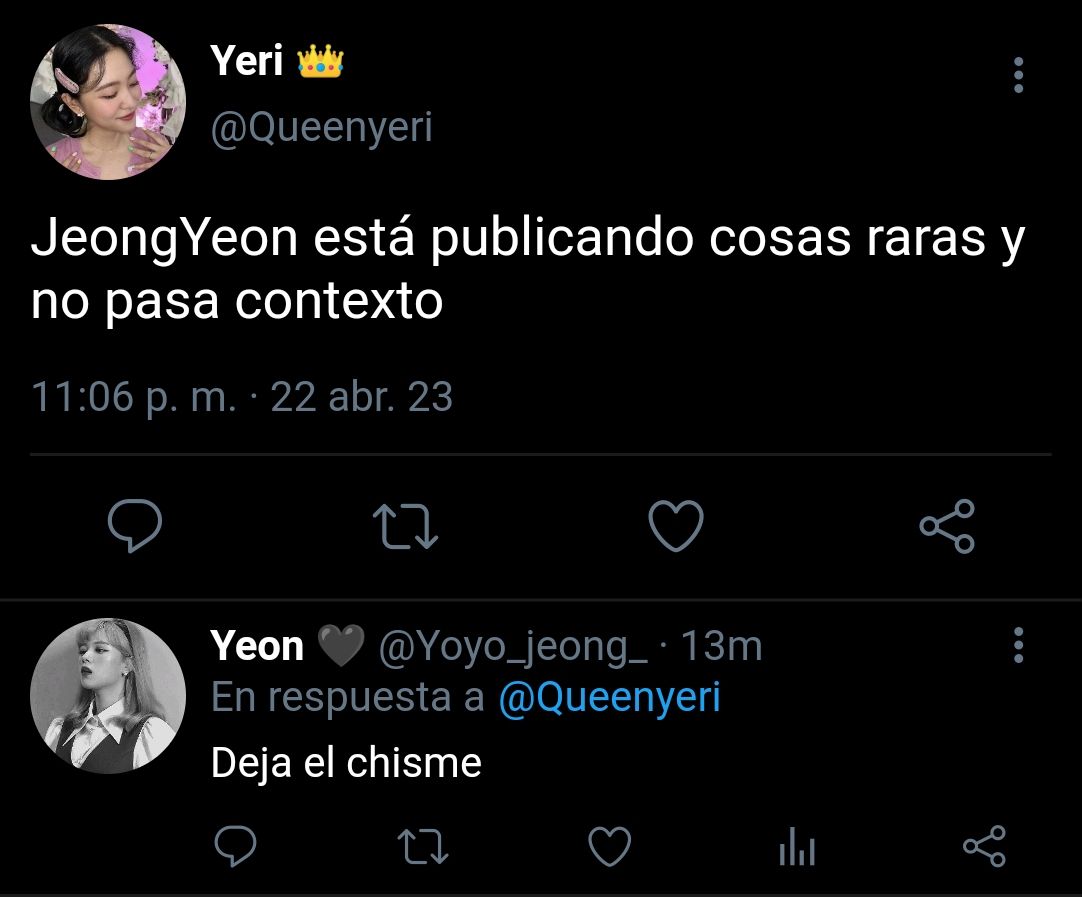Open Yeri's profile picture
Image resolution: width=1082 pixels, height=897 pixels.
pyautogui.click(x=108, y=102)
